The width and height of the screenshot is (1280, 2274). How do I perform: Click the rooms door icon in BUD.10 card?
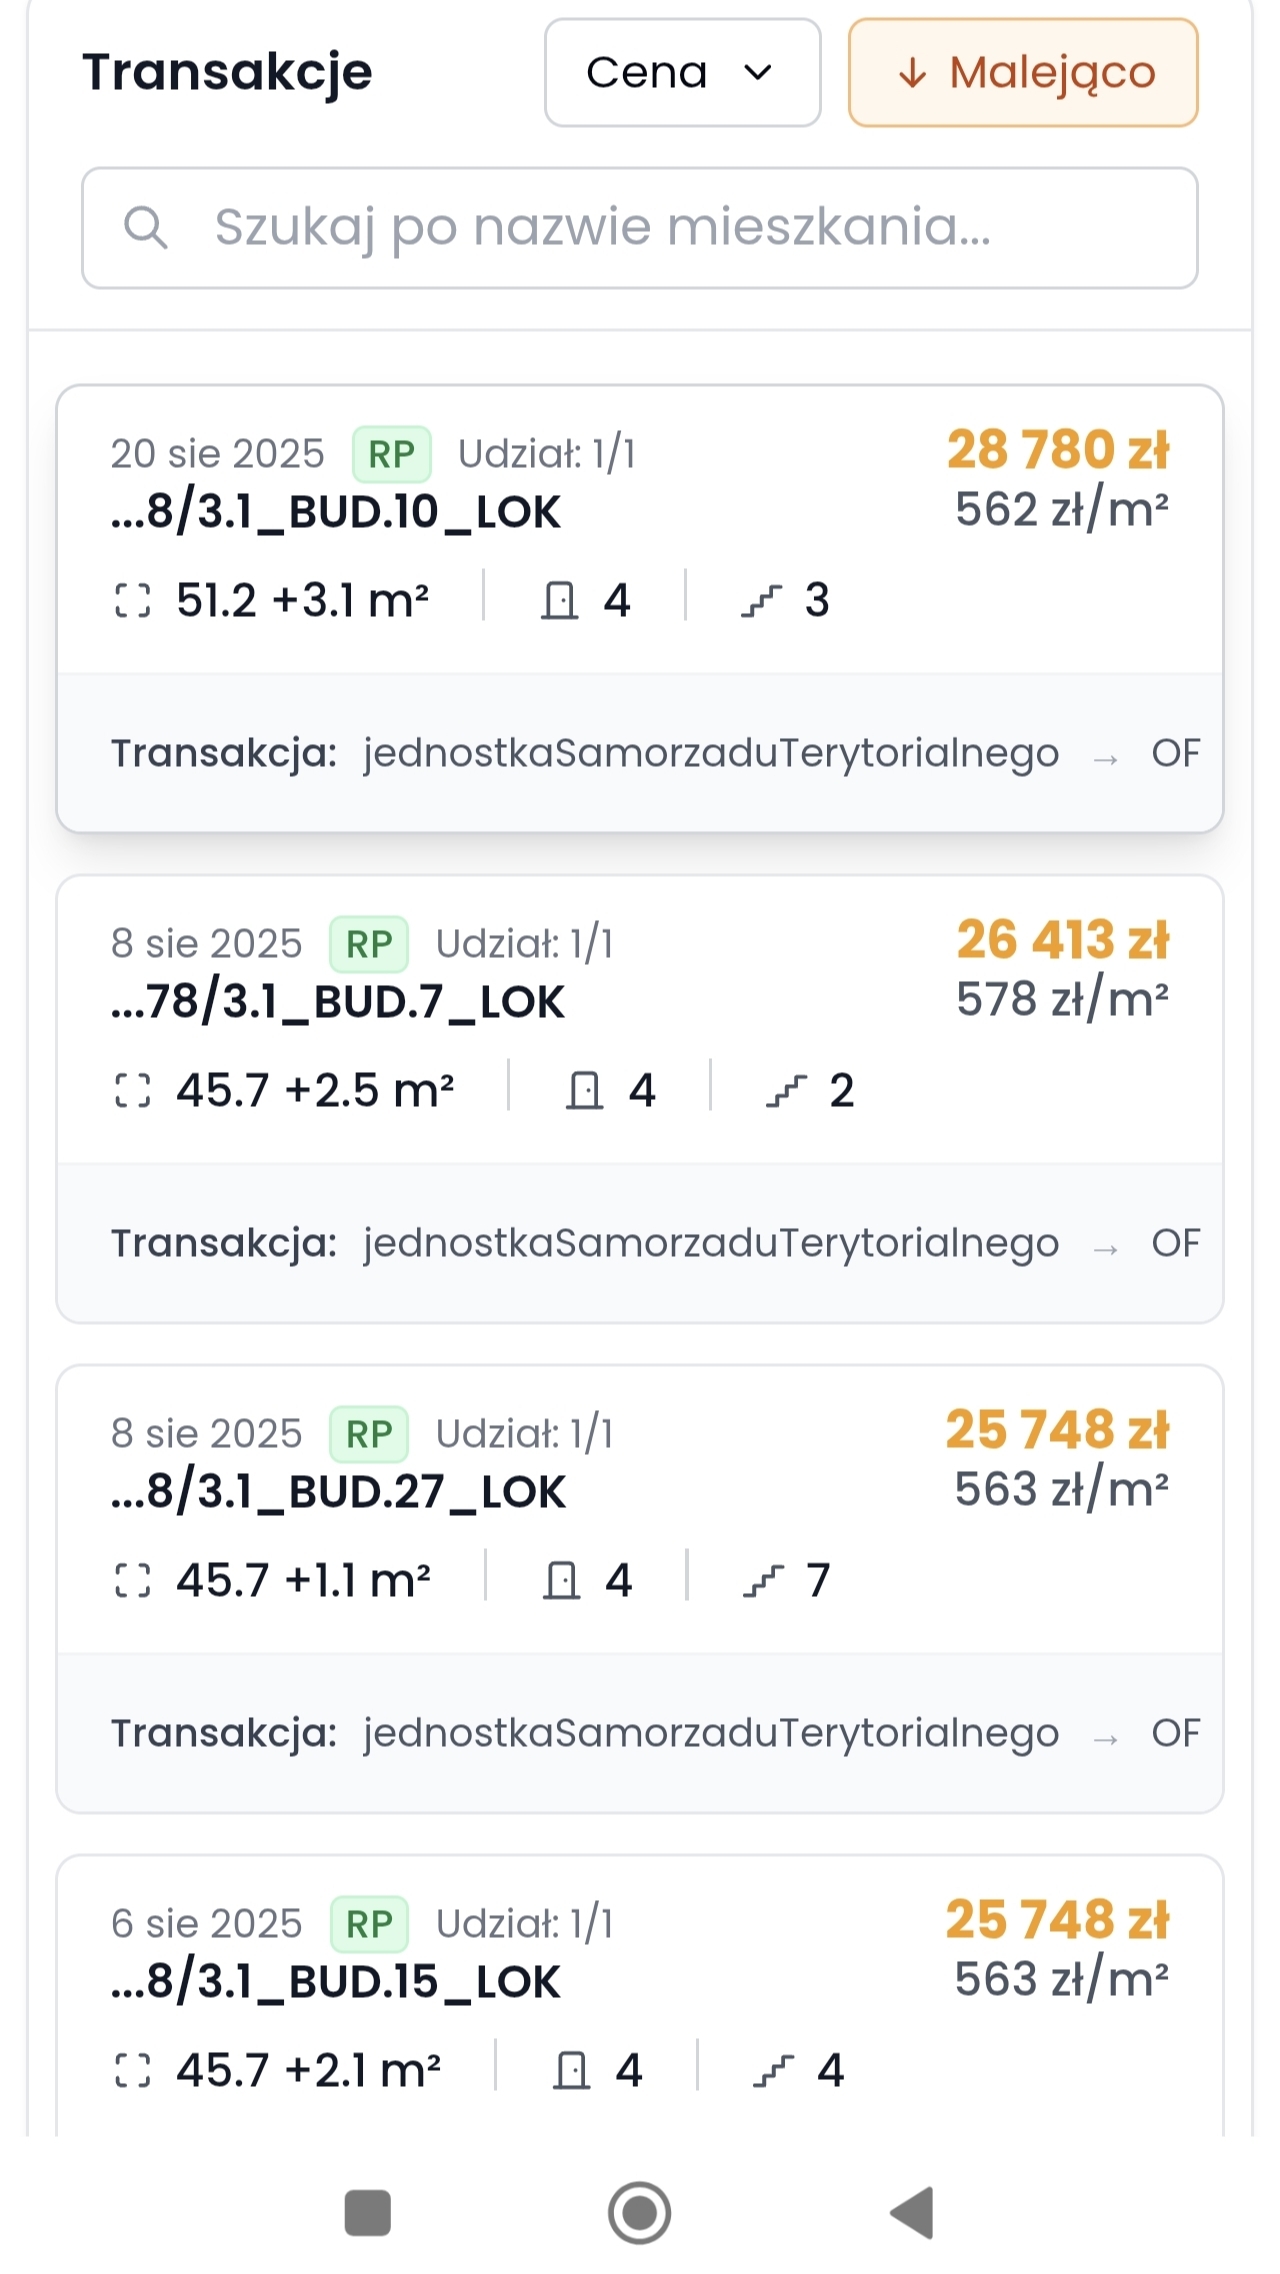559,601
